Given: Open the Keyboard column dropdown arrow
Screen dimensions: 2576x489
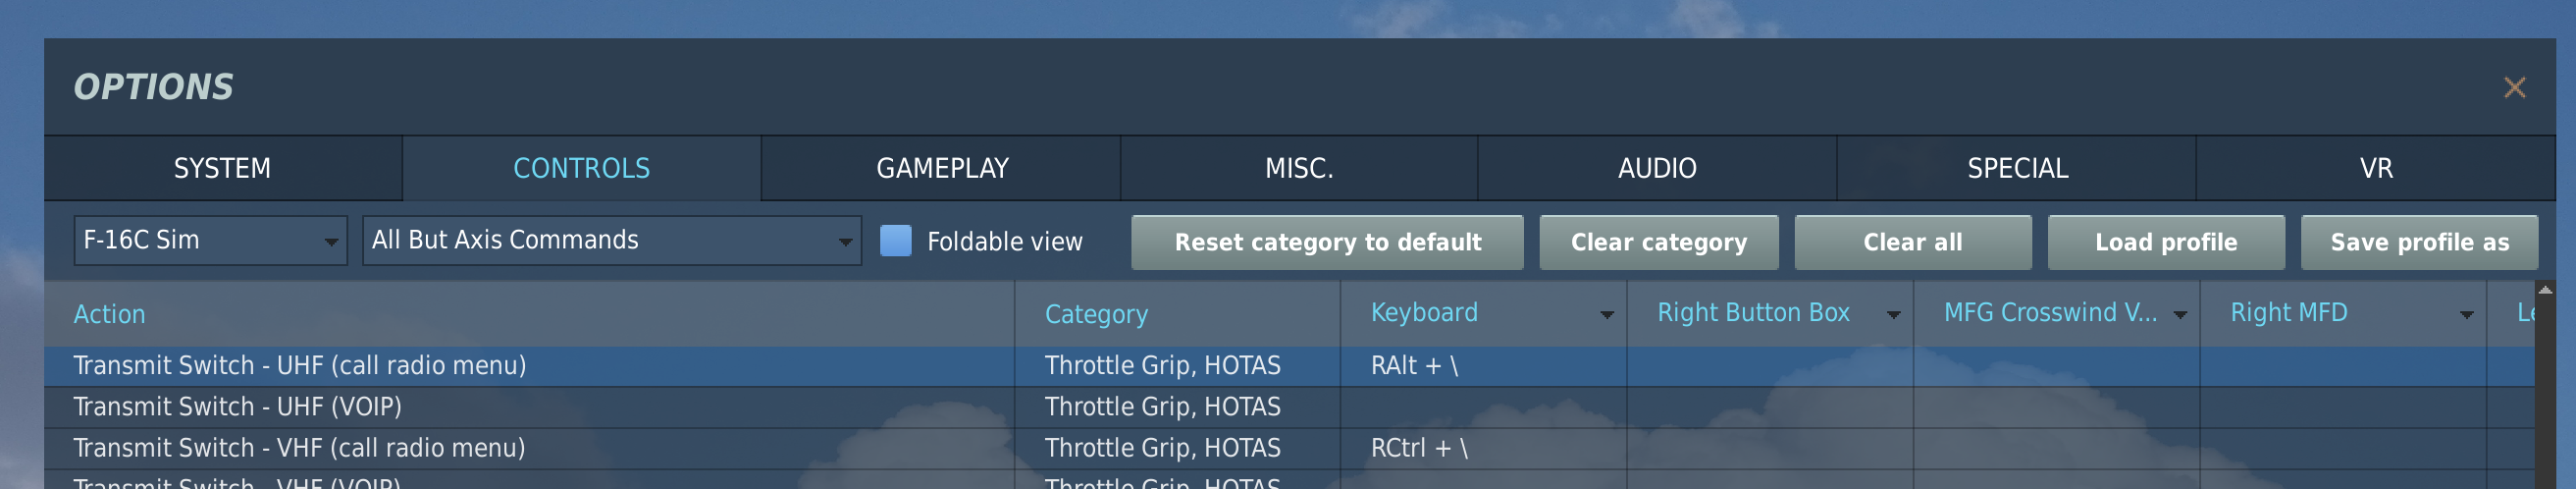Looking at the screenshot, I should tap(1606, 315).
